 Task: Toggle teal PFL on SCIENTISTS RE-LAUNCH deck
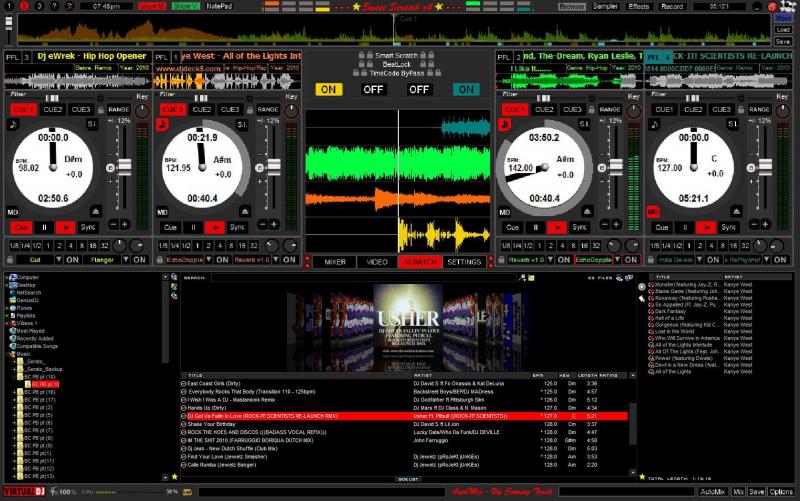click(655, 57)
